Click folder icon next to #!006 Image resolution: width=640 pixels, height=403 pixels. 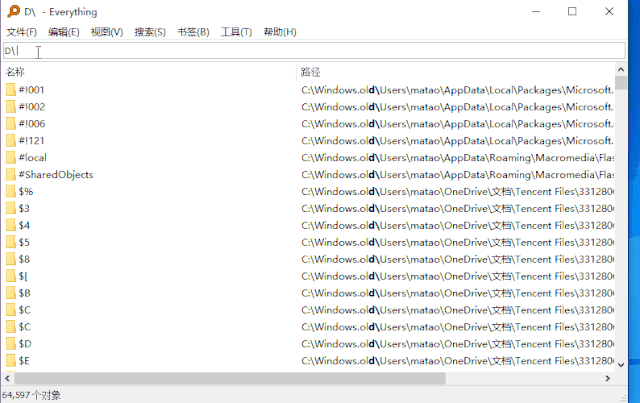click(11, 124)
